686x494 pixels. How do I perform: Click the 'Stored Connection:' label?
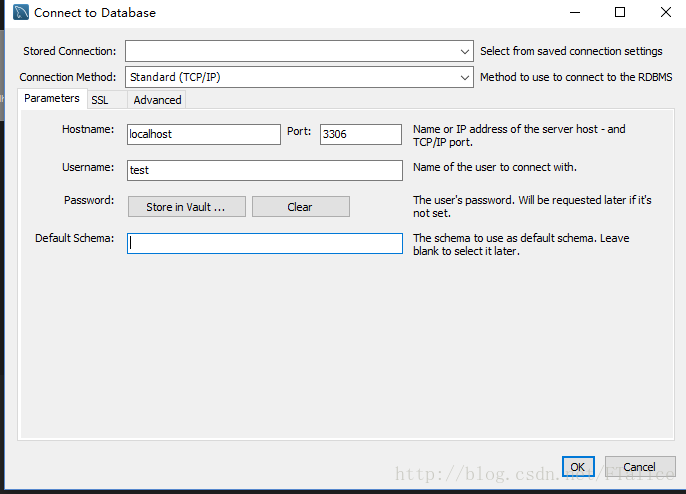pos(70,51)
